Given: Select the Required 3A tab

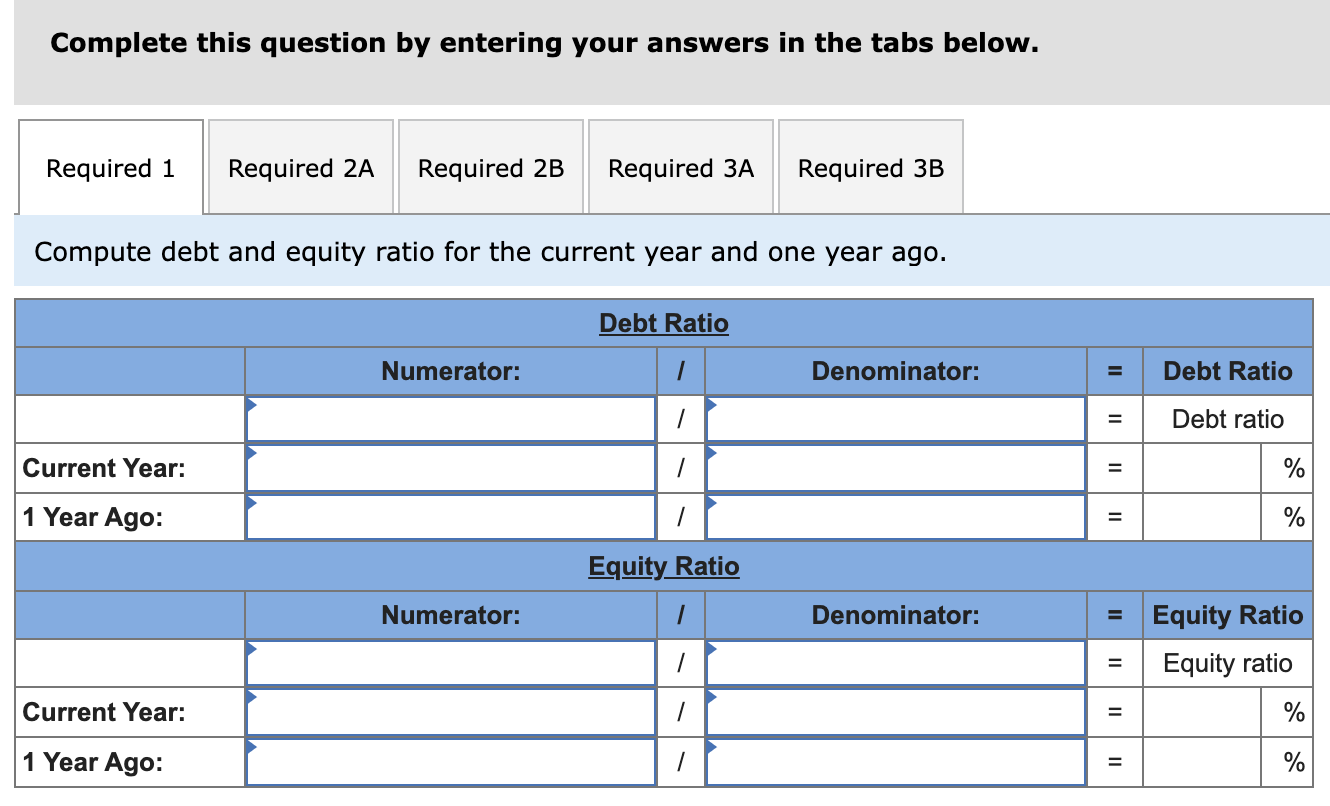Looking at the screenshot, I should tap(680, 167).
